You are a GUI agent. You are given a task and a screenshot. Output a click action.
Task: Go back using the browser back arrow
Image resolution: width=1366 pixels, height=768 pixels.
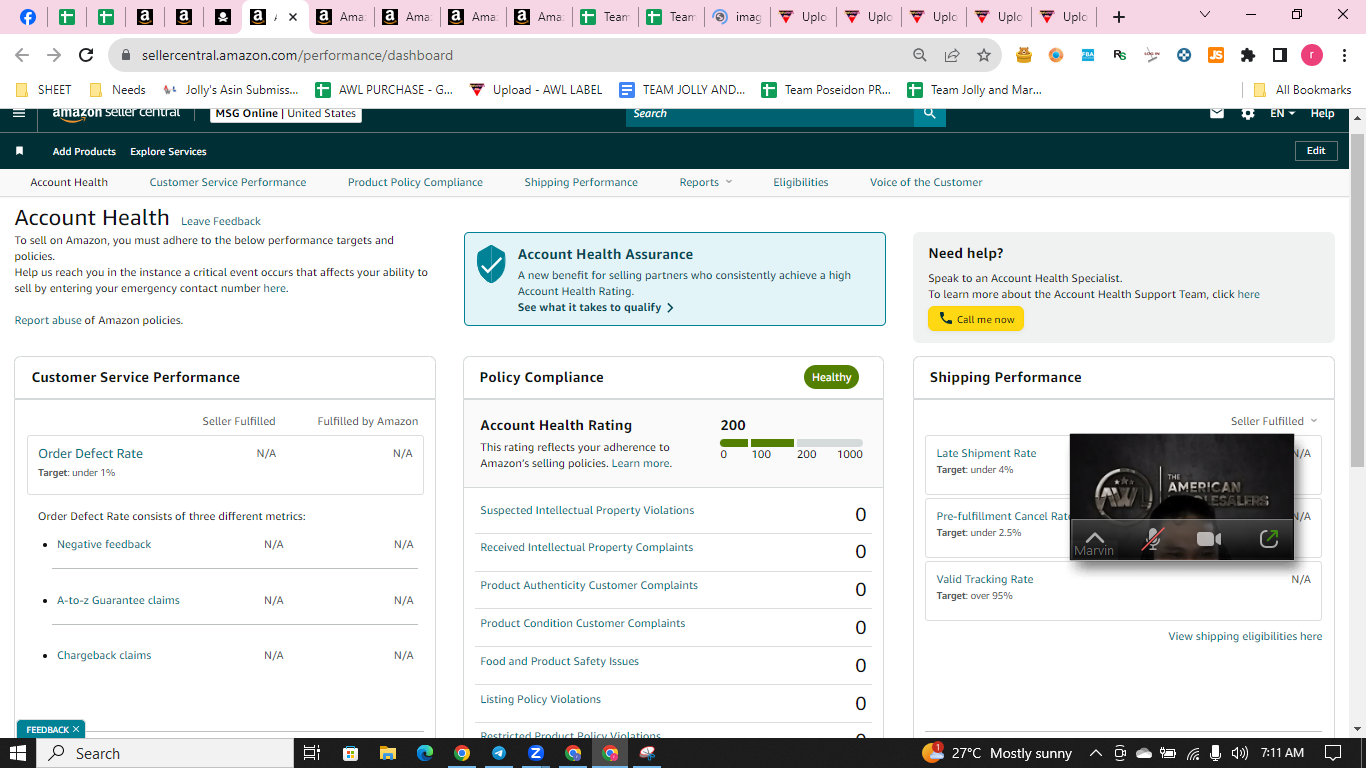22,55
